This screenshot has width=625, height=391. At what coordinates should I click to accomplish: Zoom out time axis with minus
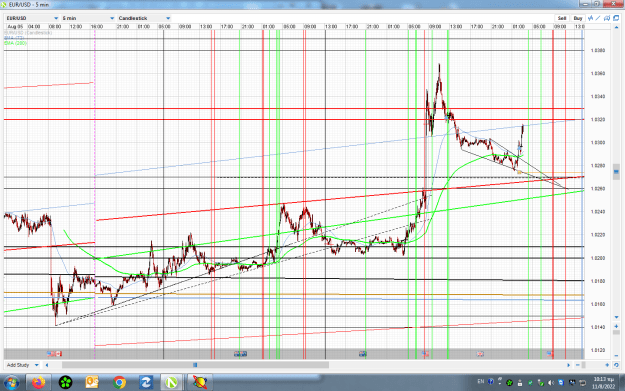[578, 365]
